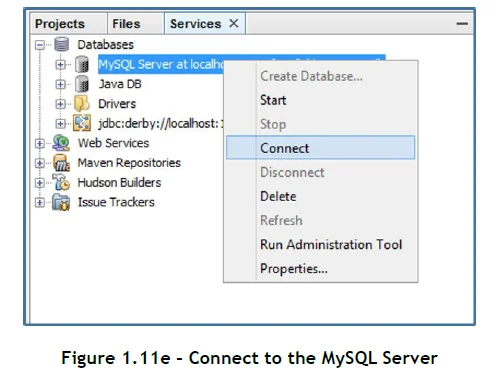The height and width of the screenshot is (378, 501).
Task: Select the Maven Repositories tree label
Action: point(129,163)
